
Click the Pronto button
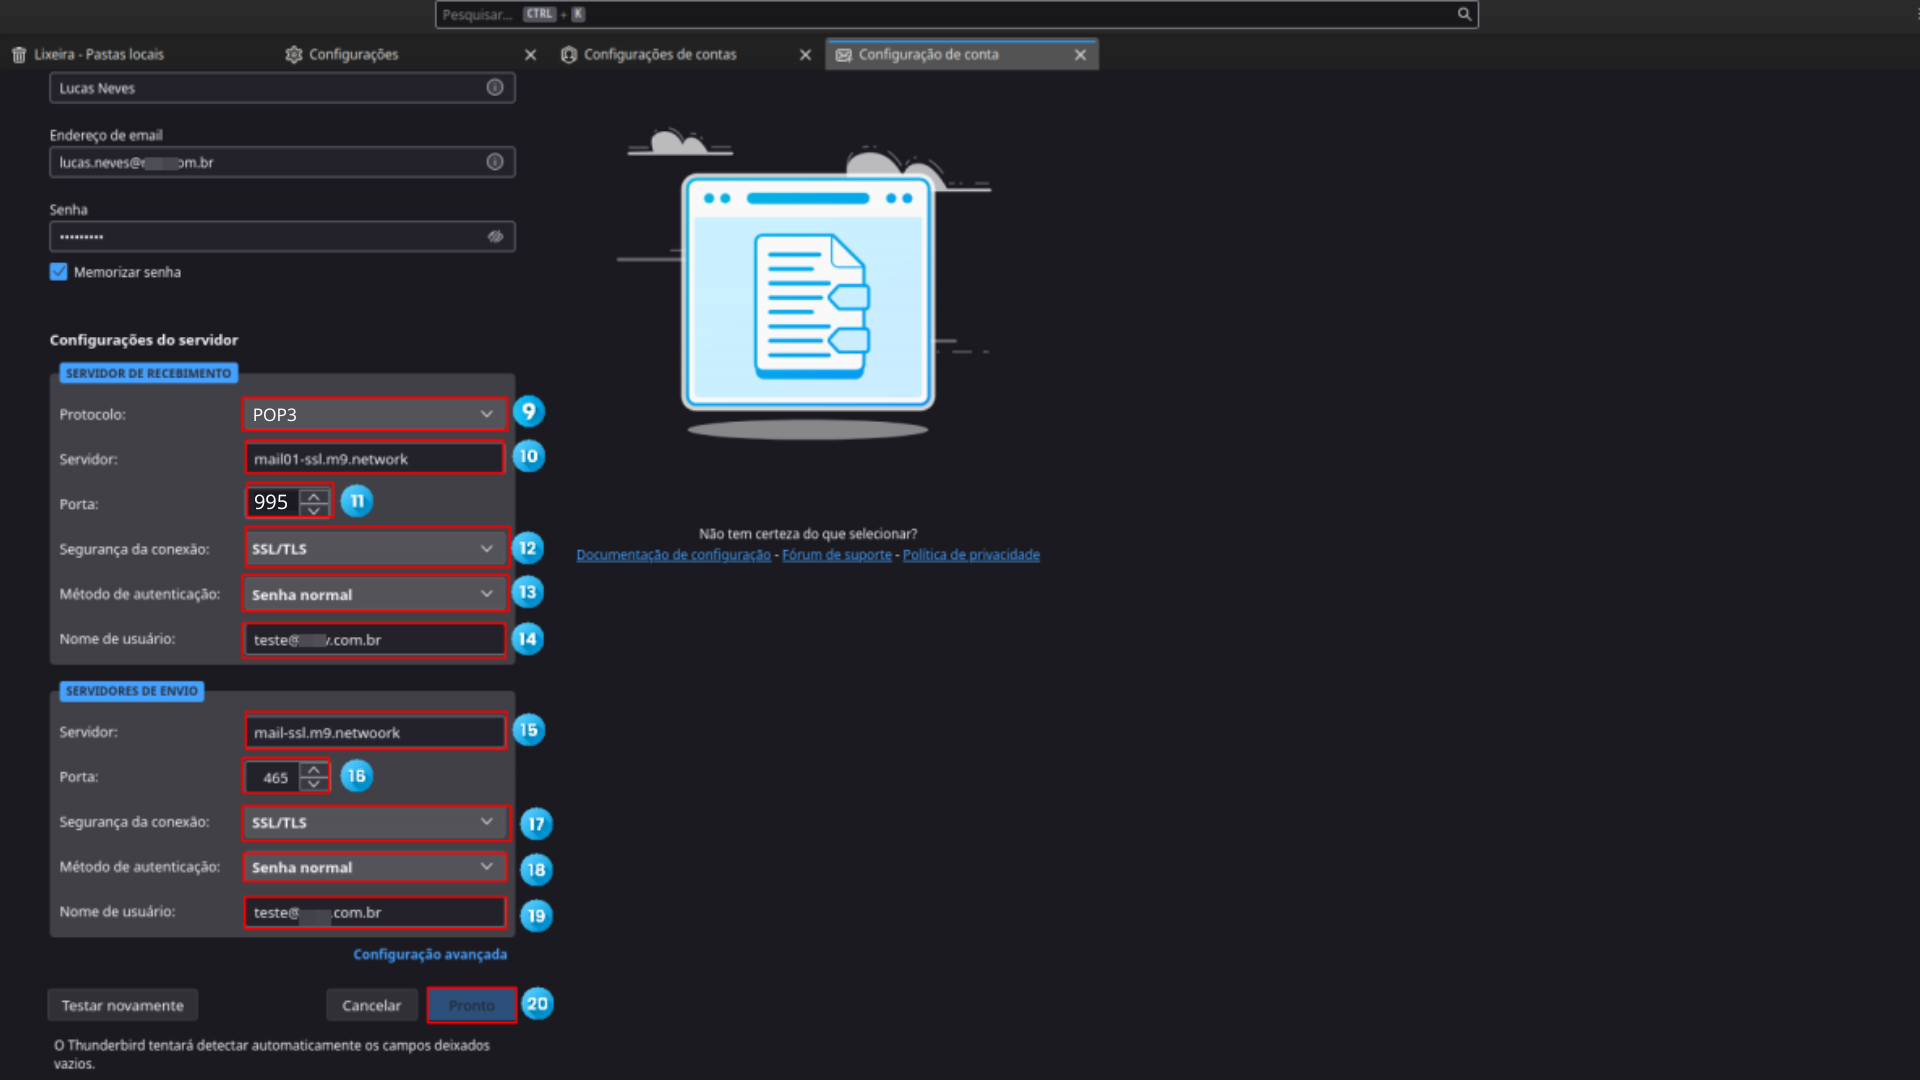coord(471,1005)
